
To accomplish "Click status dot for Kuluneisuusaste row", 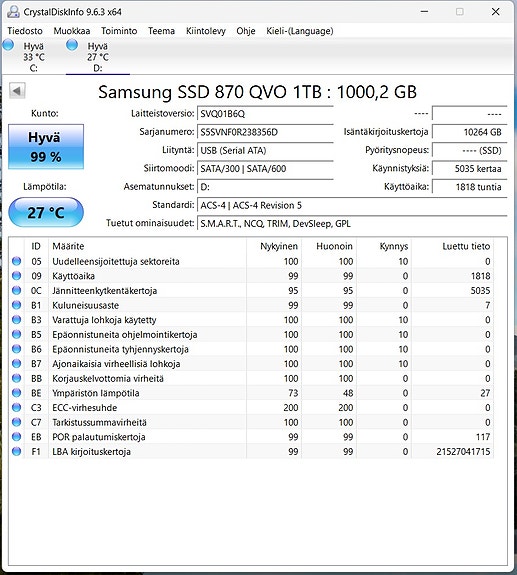I will pos(16,305).
